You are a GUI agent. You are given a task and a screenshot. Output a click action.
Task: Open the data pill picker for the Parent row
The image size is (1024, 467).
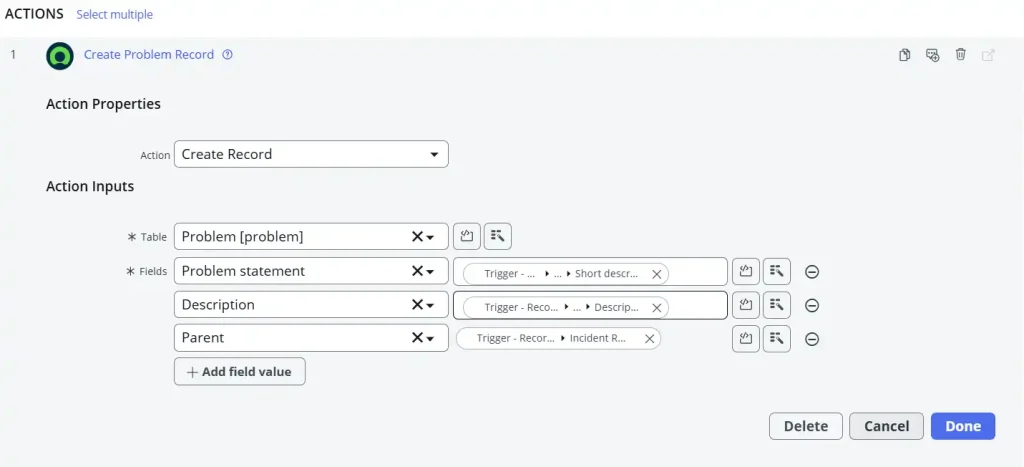[777, 339]
